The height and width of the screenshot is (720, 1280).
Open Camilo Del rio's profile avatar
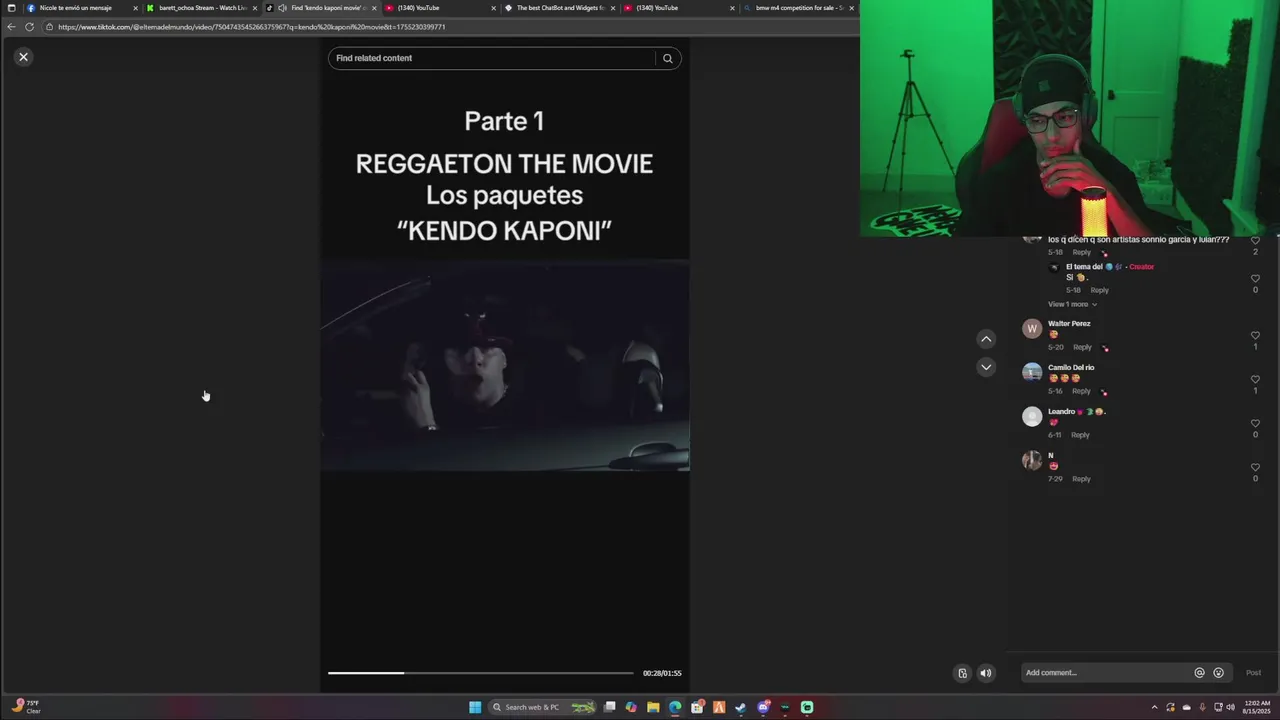pyautogui.click(x=1032, y=372)
